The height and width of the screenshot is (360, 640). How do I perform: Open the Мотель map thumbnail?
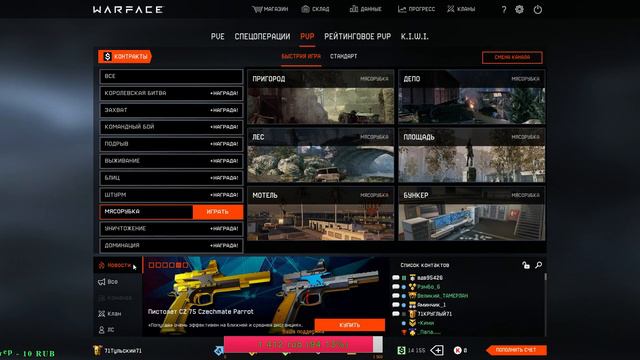(320, 214)
